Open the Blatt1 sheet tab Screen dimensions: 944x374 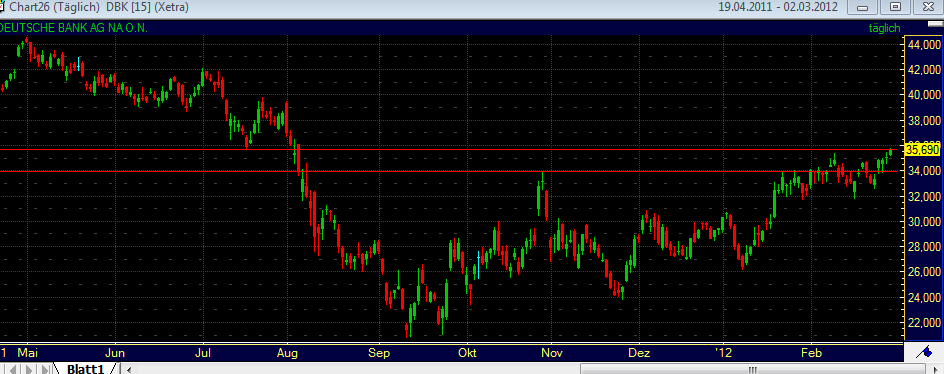click(85, 369)
